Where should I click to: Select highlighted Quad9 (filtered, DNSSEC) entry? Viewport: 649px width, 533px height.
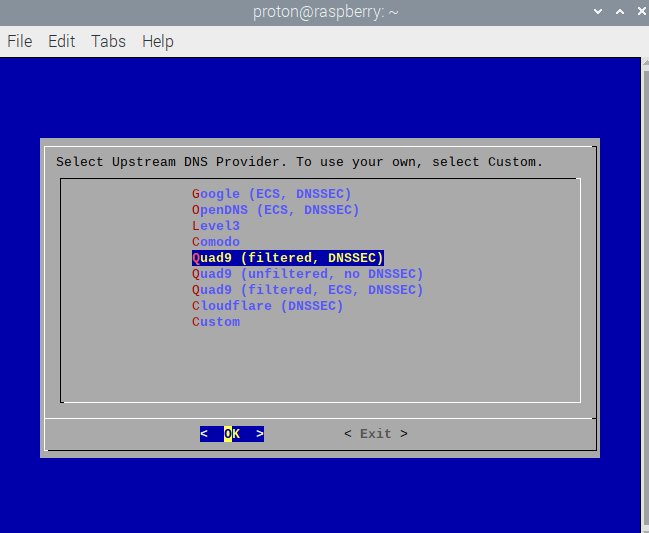[x=288, y=258]
